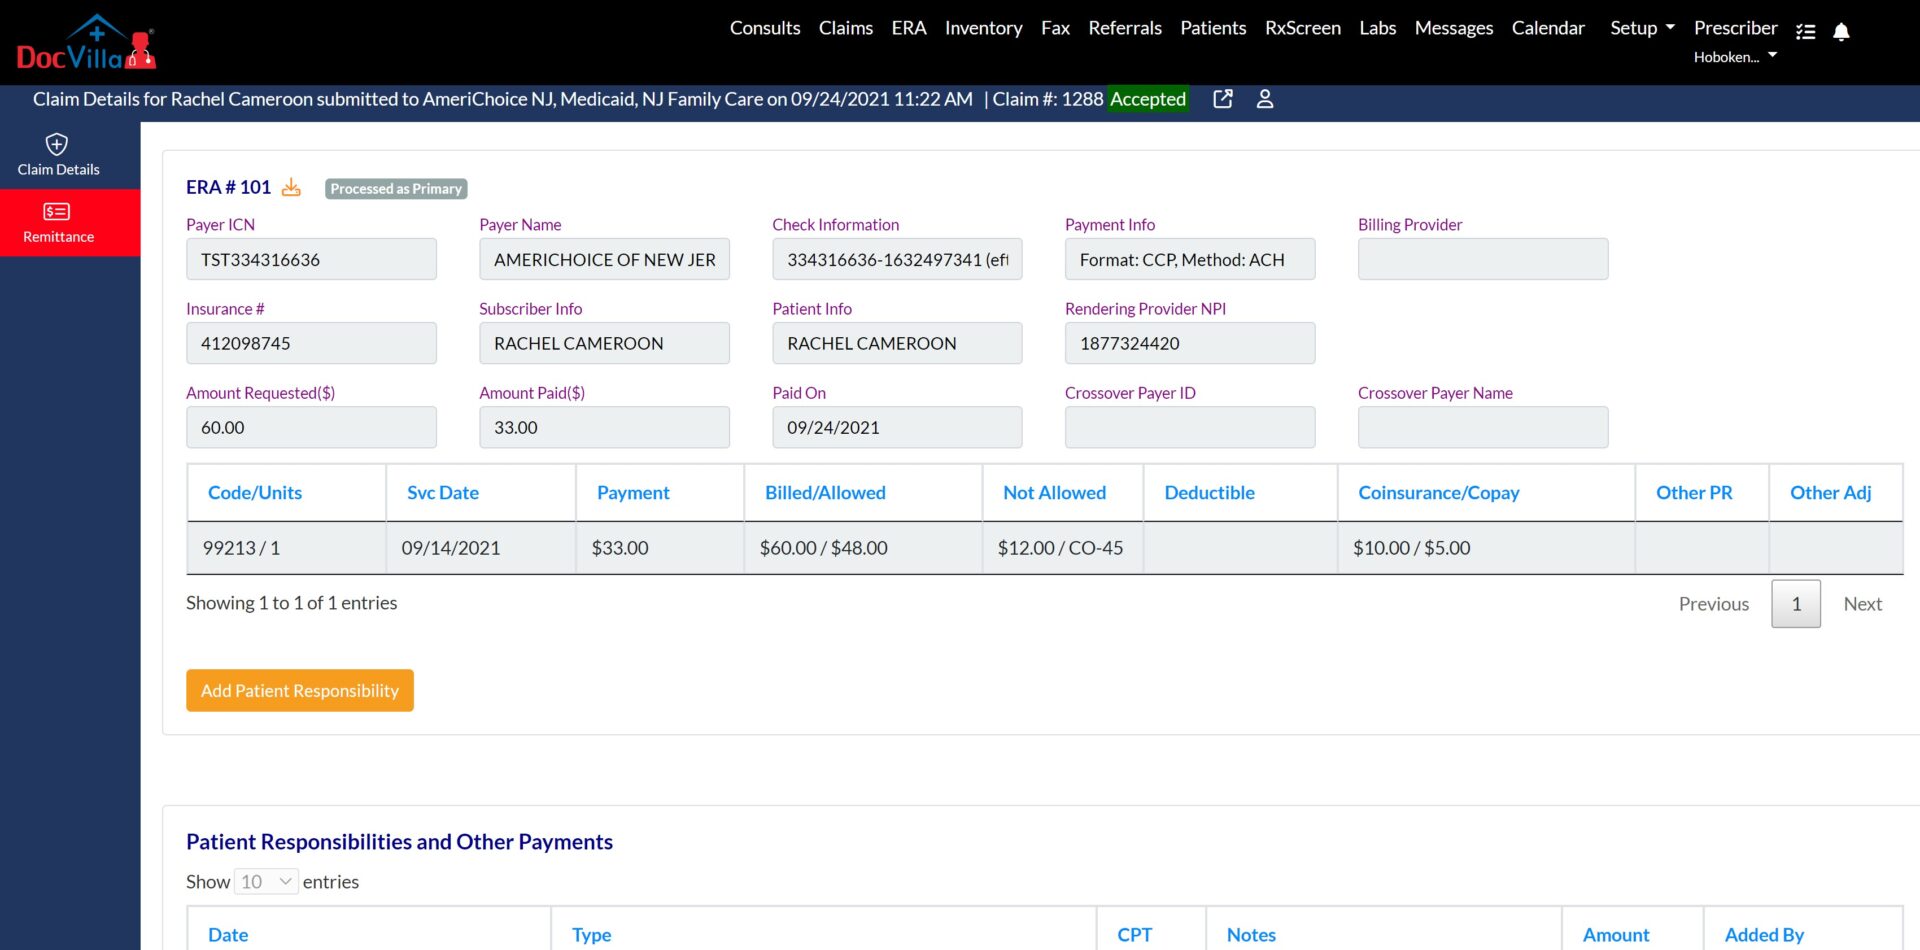The width and height of the screenshot is (1920, 950).
Task: Click the patient profile icon beside claim header
Action: [x=1265, y=99]
